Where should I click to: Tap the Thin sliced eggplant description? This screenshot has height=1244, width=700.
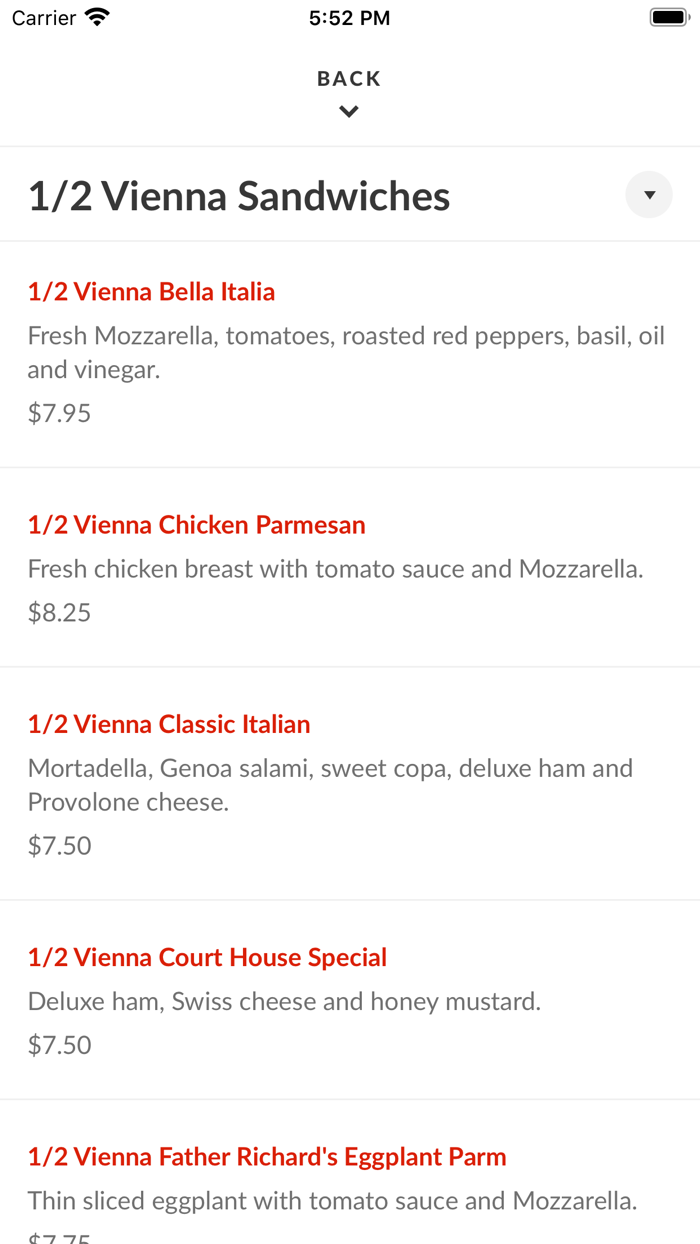[332, 1200]
